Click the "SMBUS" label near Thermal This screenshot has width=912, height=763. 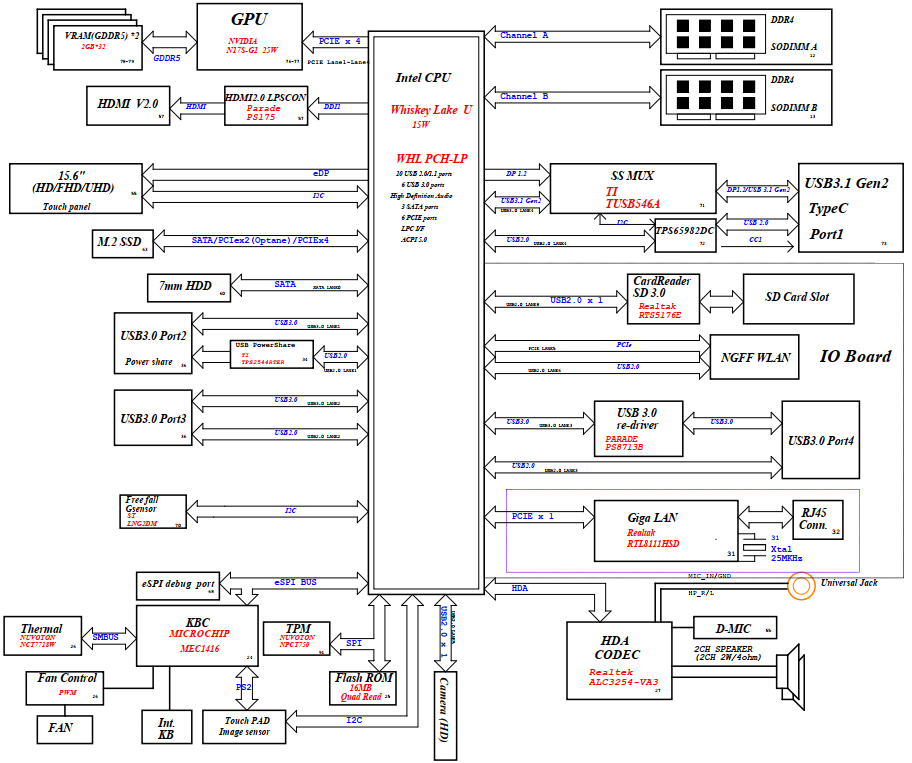pyautogui.click(x=105, y=637)
